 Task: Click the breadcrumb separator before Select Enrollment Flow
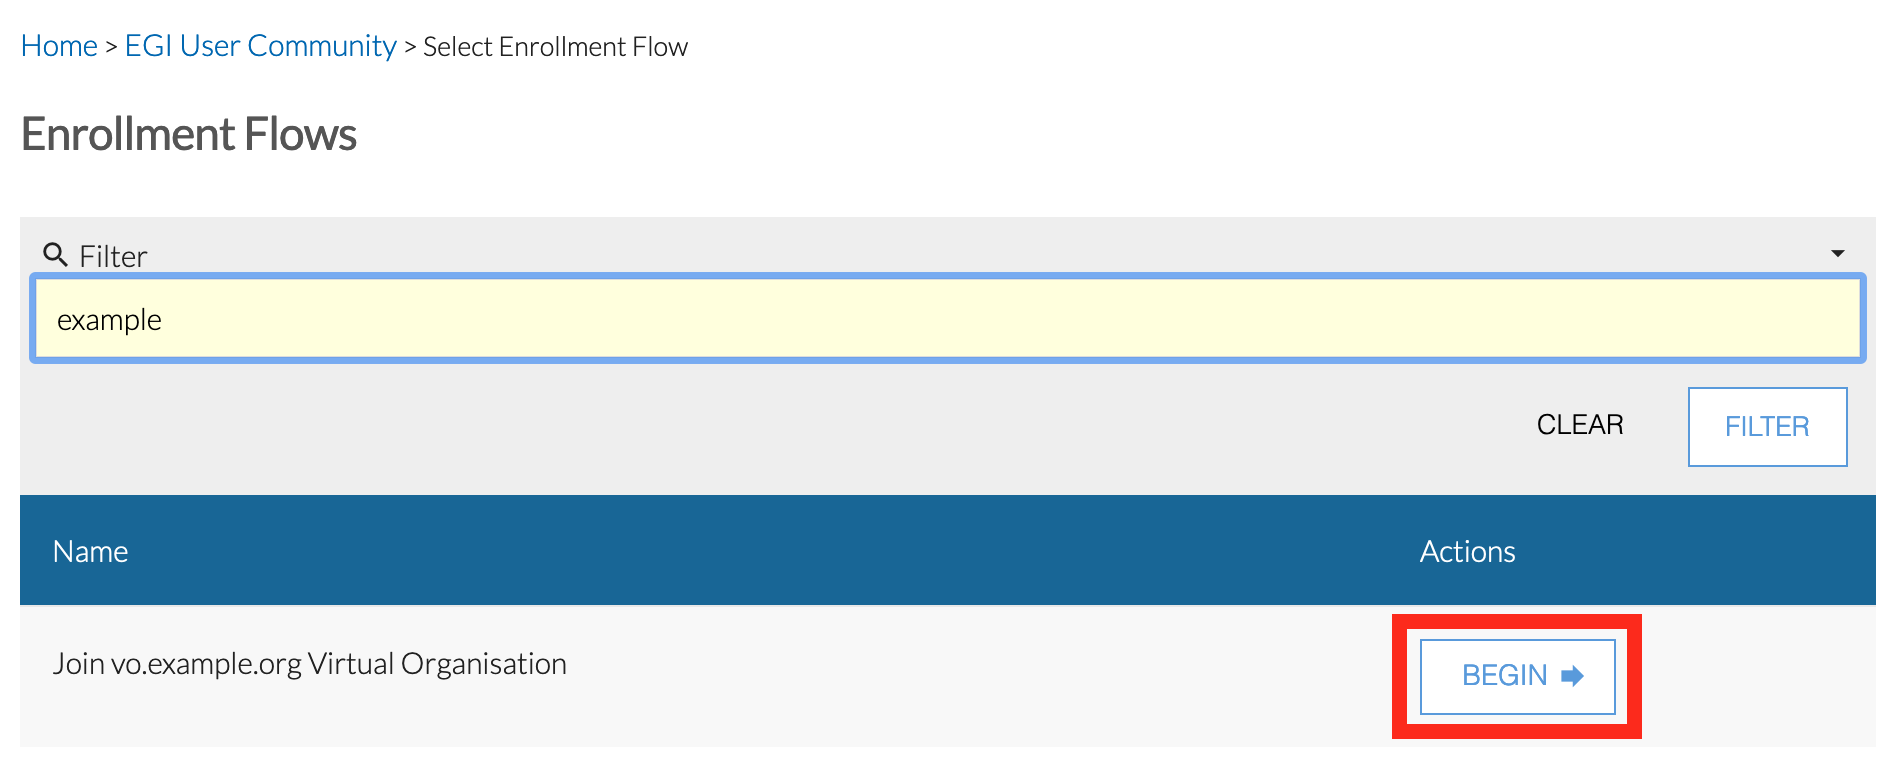click(x=410, y=47)
